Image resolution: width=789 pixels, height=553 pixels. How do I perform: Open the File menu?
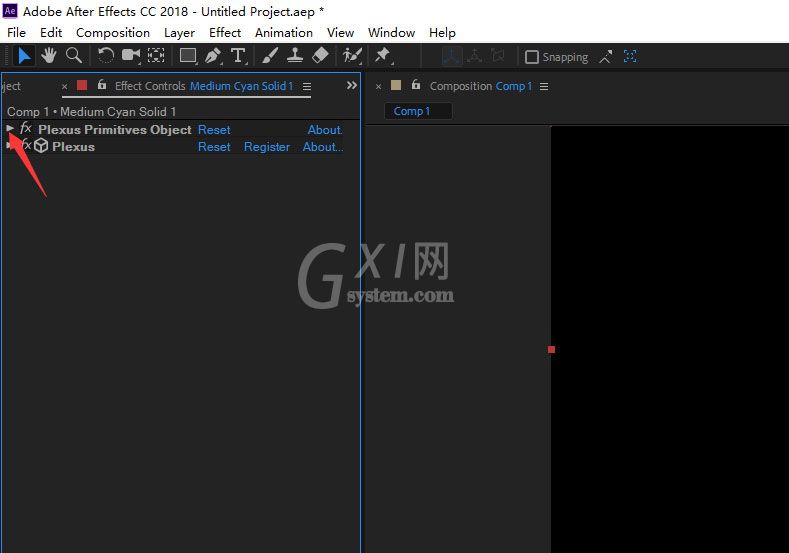pos(17,33)
